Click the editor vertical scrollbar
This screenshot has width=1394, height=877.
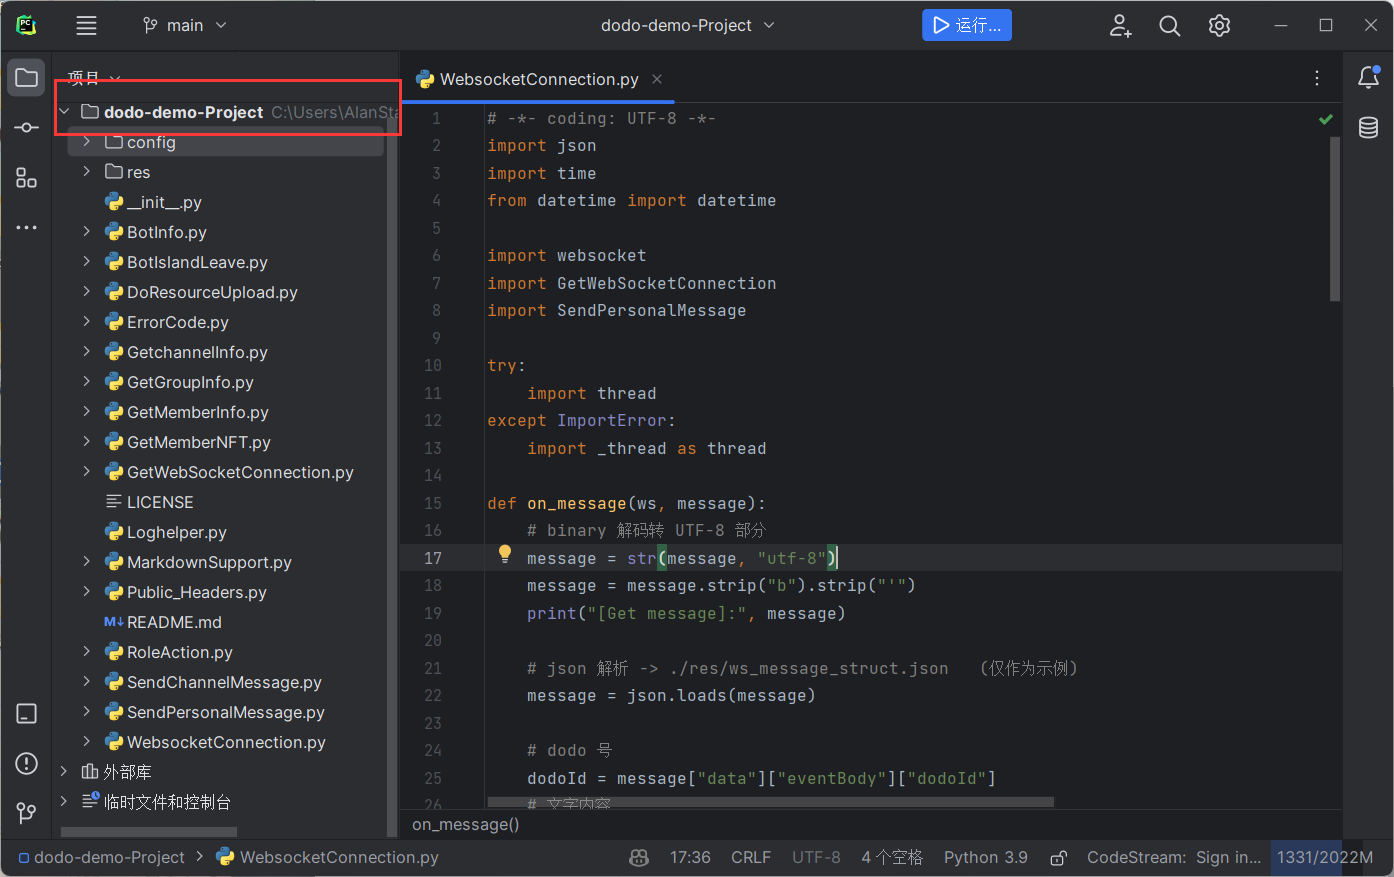point(1335,220)
